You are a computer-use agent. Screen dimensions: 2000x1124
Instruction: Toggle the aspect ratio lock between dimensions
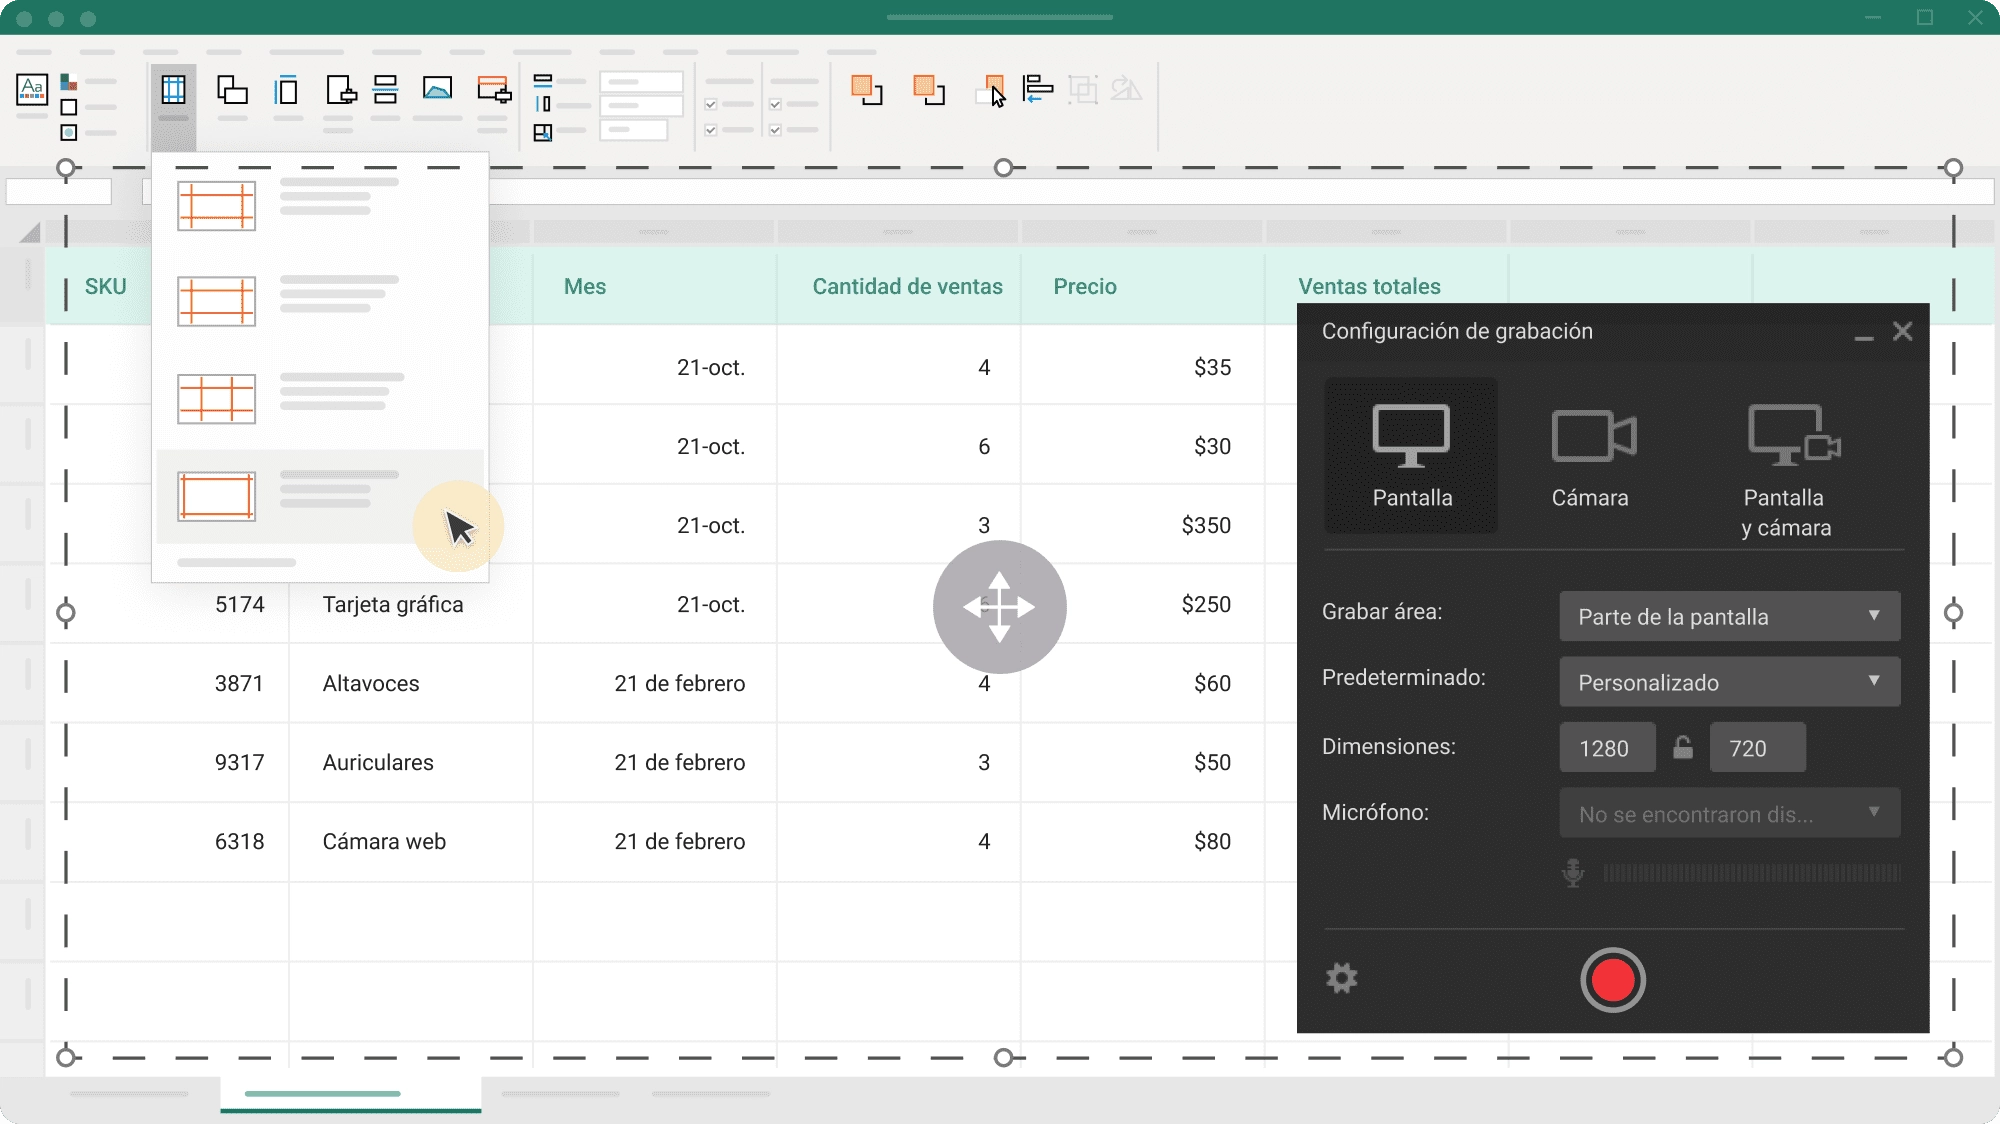pyautogui.click(x=1682, y=747)
